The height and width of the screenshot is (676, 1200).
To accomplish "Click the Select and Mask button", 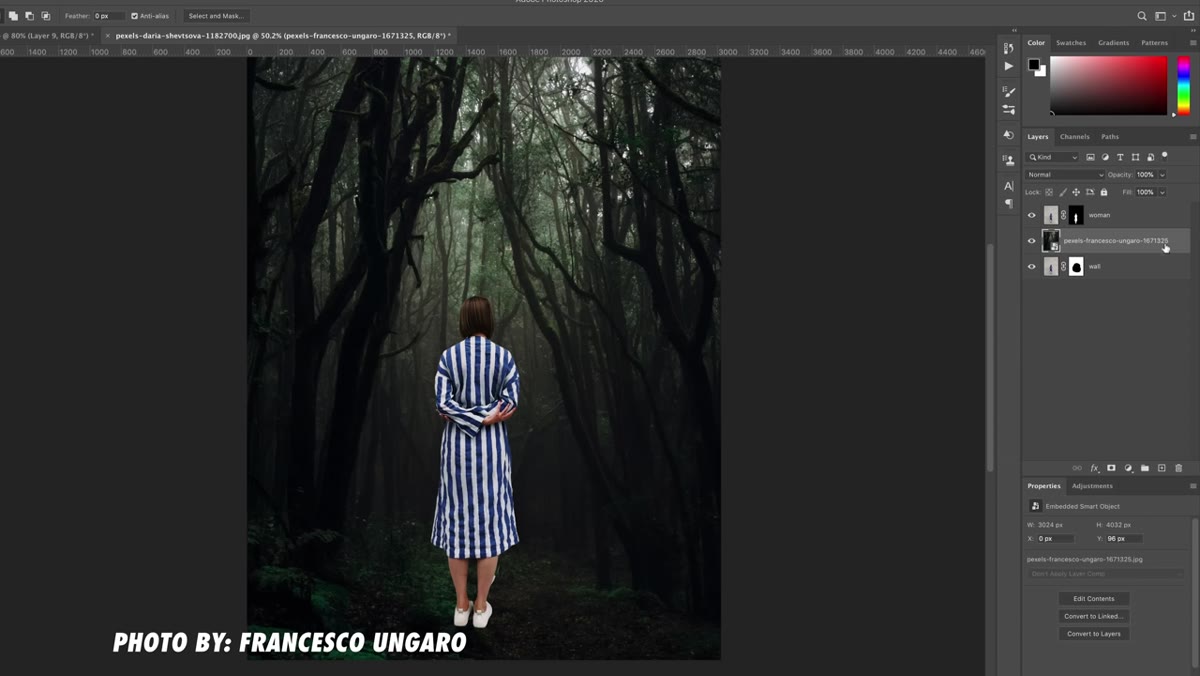I will tap(216, 16).
